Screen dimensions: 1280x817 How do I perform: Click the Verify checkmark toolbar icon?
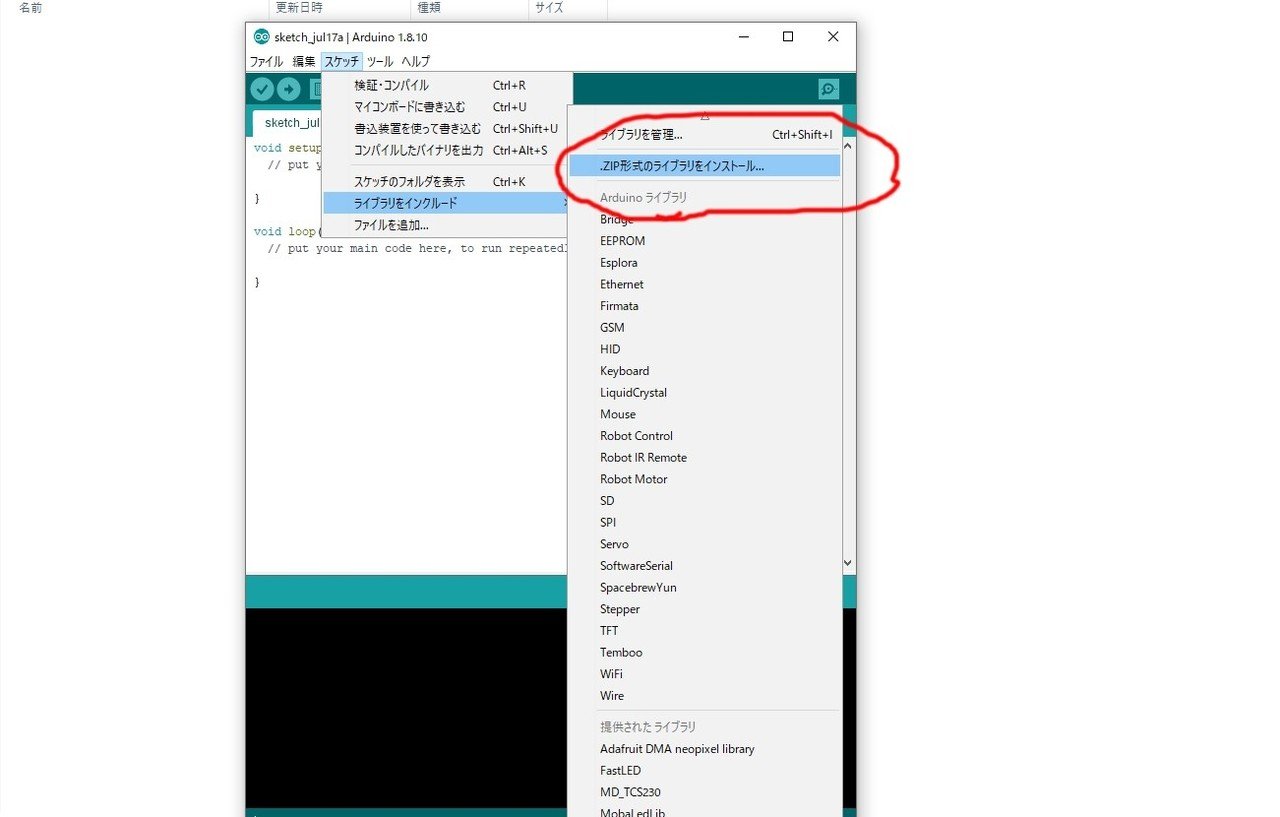point(262,89)
